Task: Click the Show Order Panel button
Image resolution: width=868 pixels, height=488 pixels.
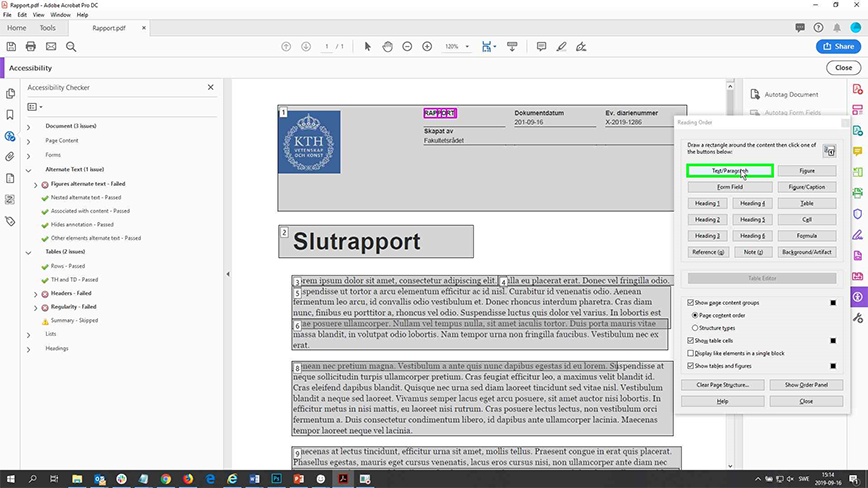Action: 806,385
